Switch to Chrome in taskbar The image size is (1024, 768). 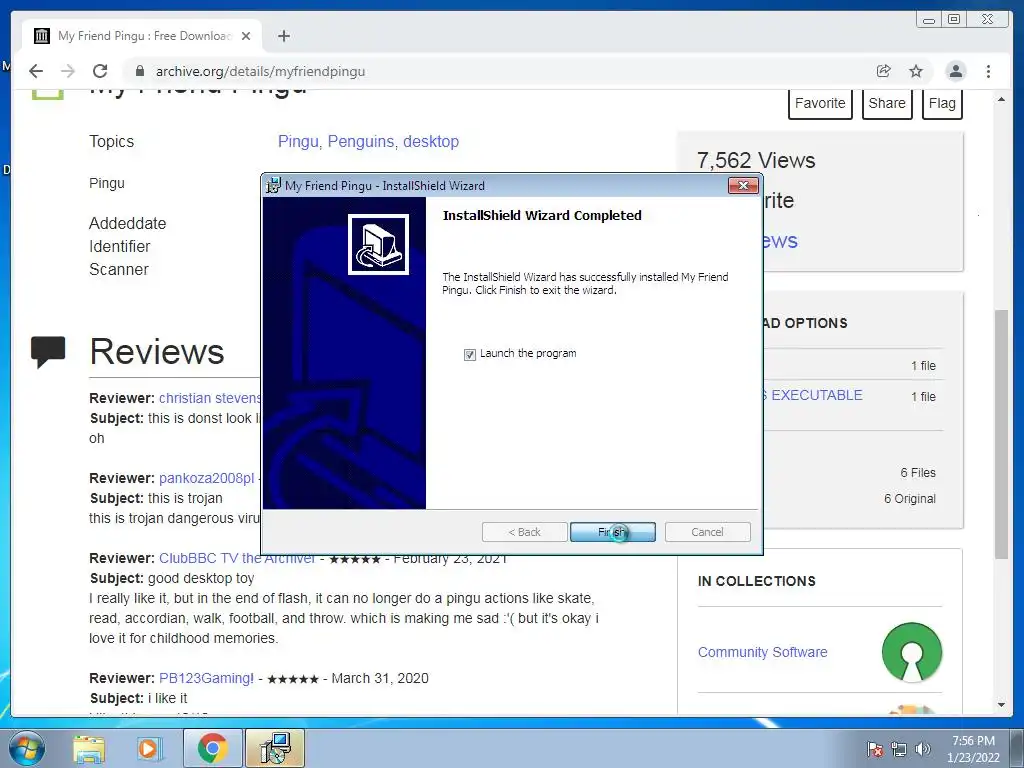click(x=212, y=748)
